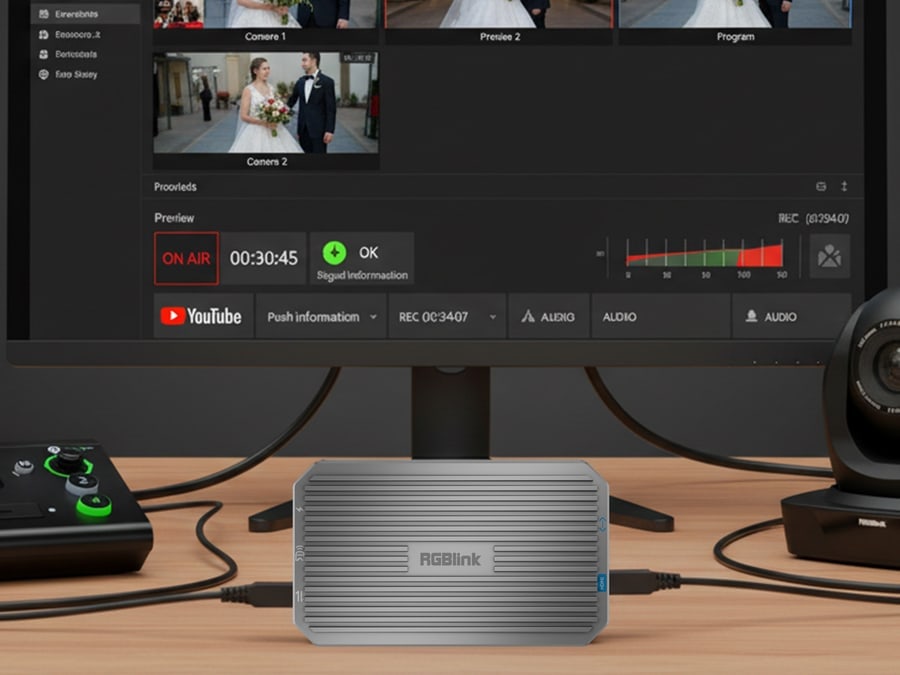900x675 pixels.
Task: Click the triangle icon on ALIEIG button
Action: tap(528, 316)
